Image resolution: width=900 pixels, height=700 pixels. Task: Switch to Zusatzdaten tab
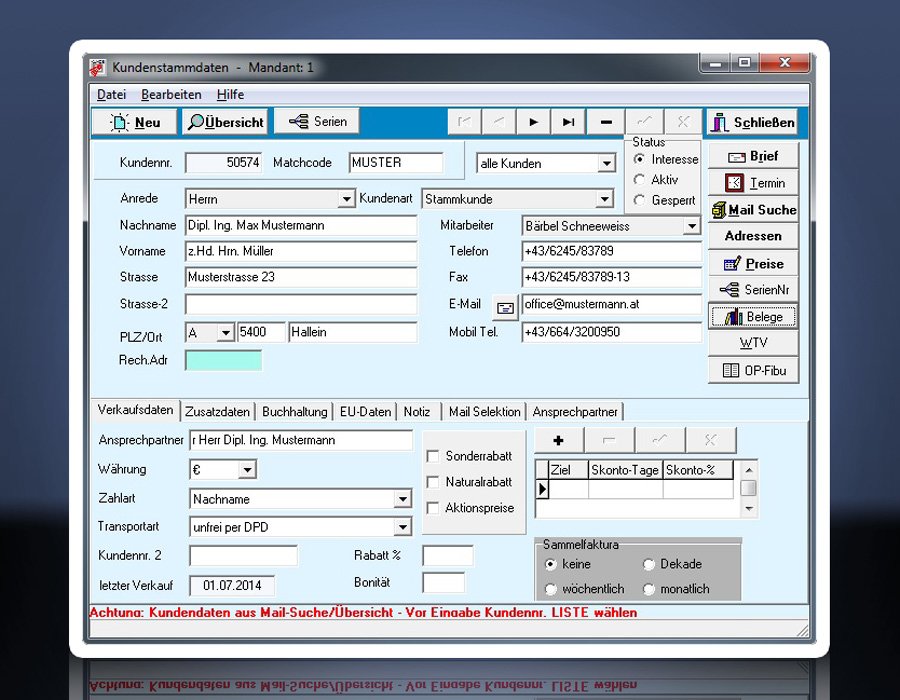pyautogui.click(x=217, y=411)
